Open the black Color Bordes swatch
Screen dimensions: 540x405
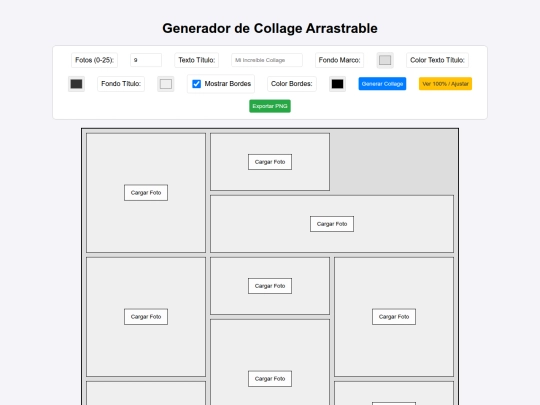[337, 84]
